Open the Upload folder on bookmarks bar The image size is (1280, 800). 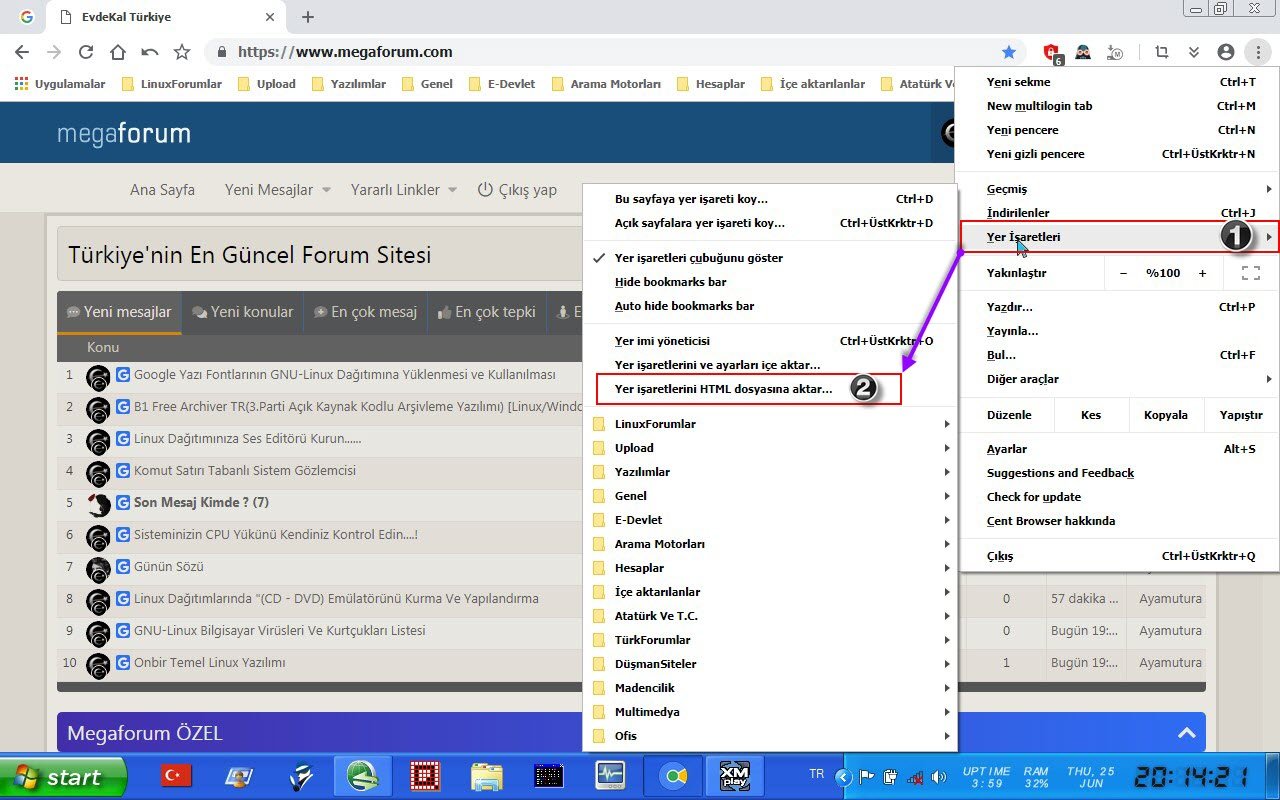[267, 84]
